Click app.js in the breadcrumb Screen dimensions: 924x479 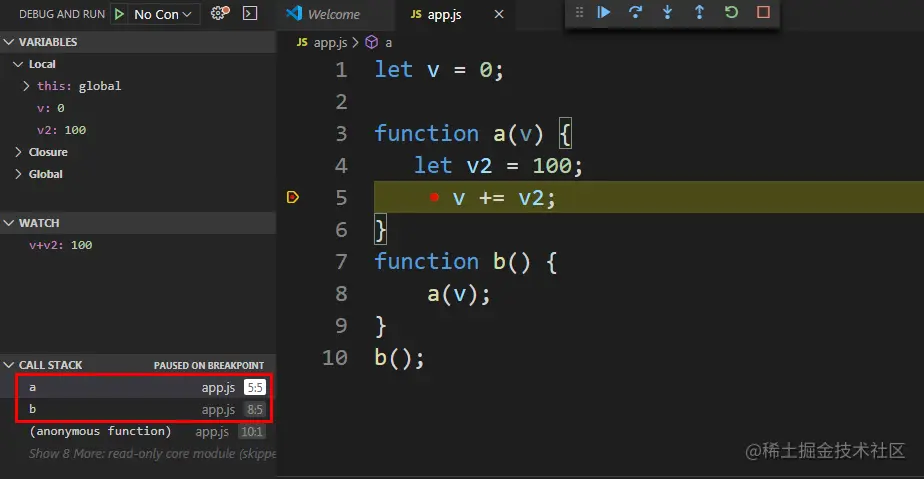[x=330, y=42]
